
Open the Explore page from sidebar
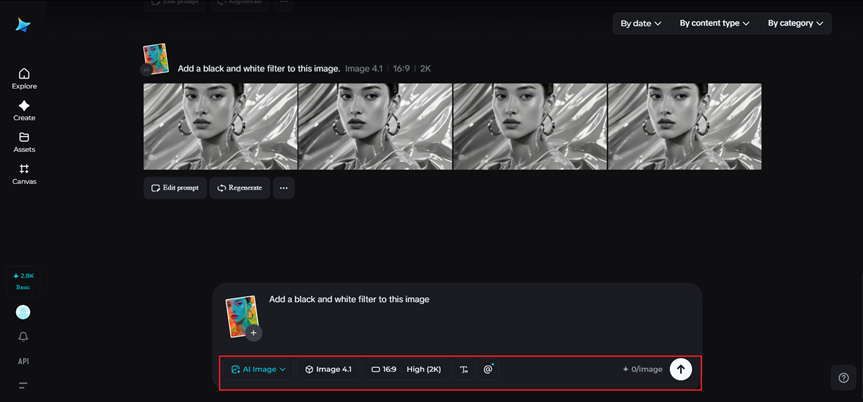click(24, 78)
